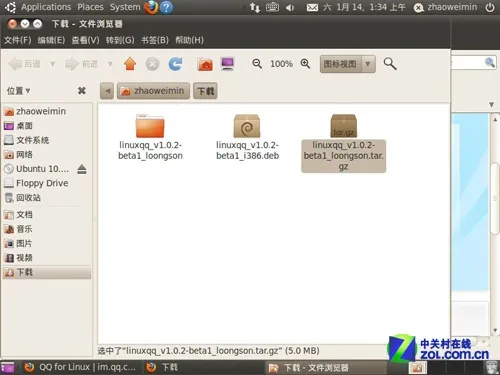
Task: Go to Home folder toolbar icon
Action: point(205,64)
